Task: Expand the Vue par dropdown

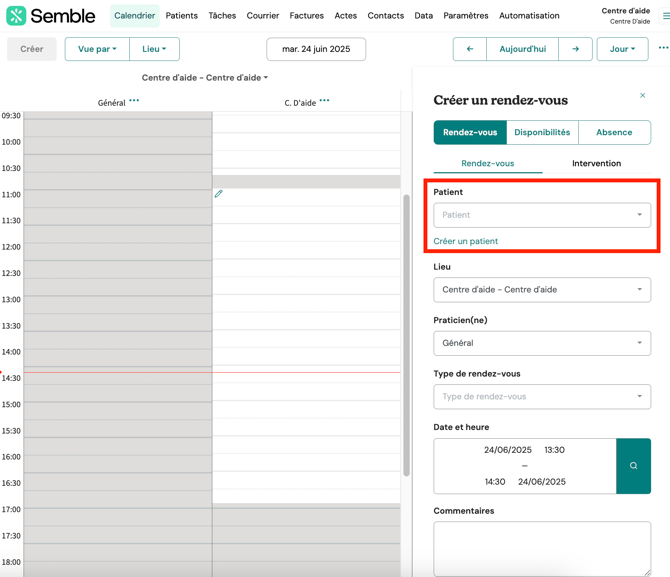Action: pyautogui.click(x=97, y=49)
